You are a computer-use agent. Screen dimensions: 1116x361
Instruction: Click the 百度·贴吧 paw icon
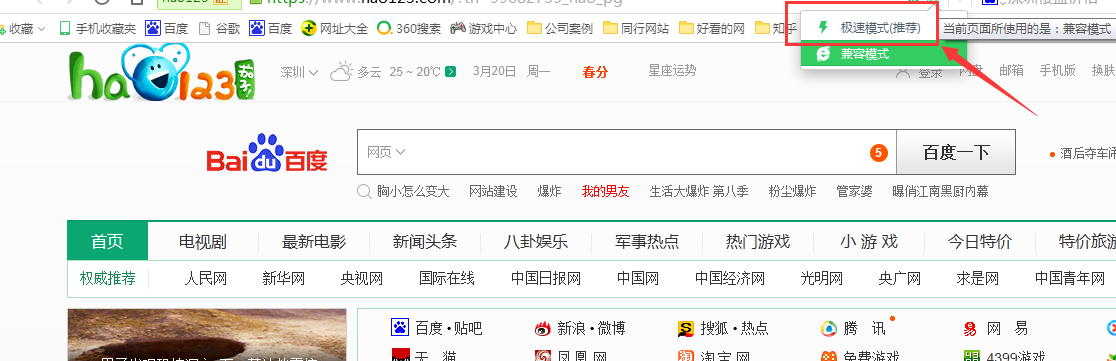click(400, 328)
